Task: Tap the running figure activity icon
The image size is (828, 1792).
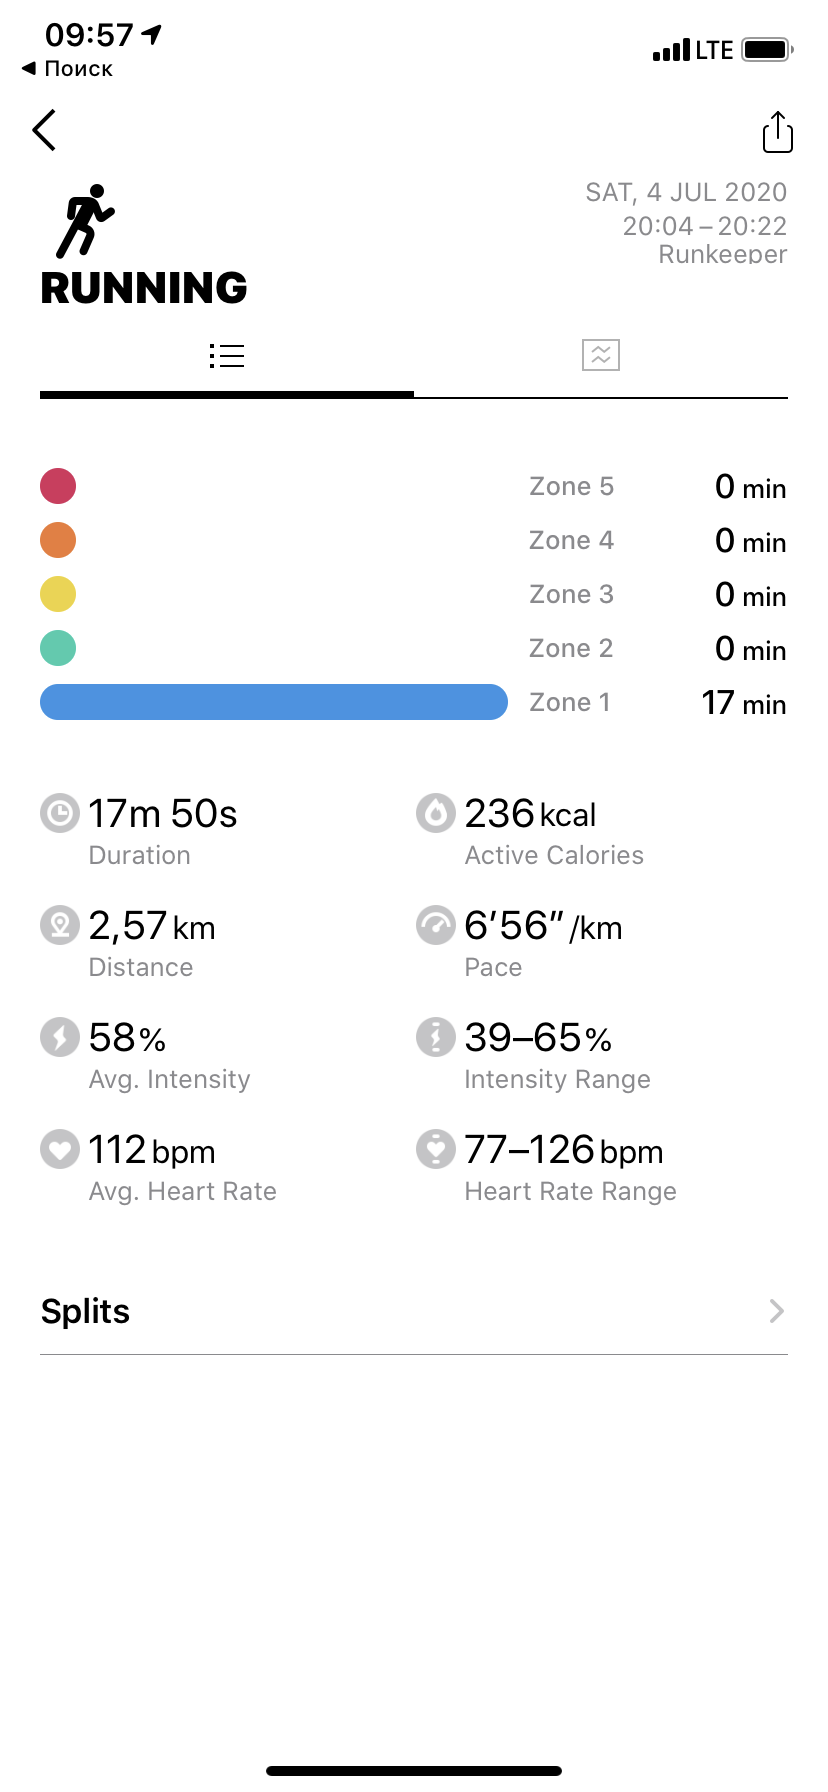Action: point(84,221)
